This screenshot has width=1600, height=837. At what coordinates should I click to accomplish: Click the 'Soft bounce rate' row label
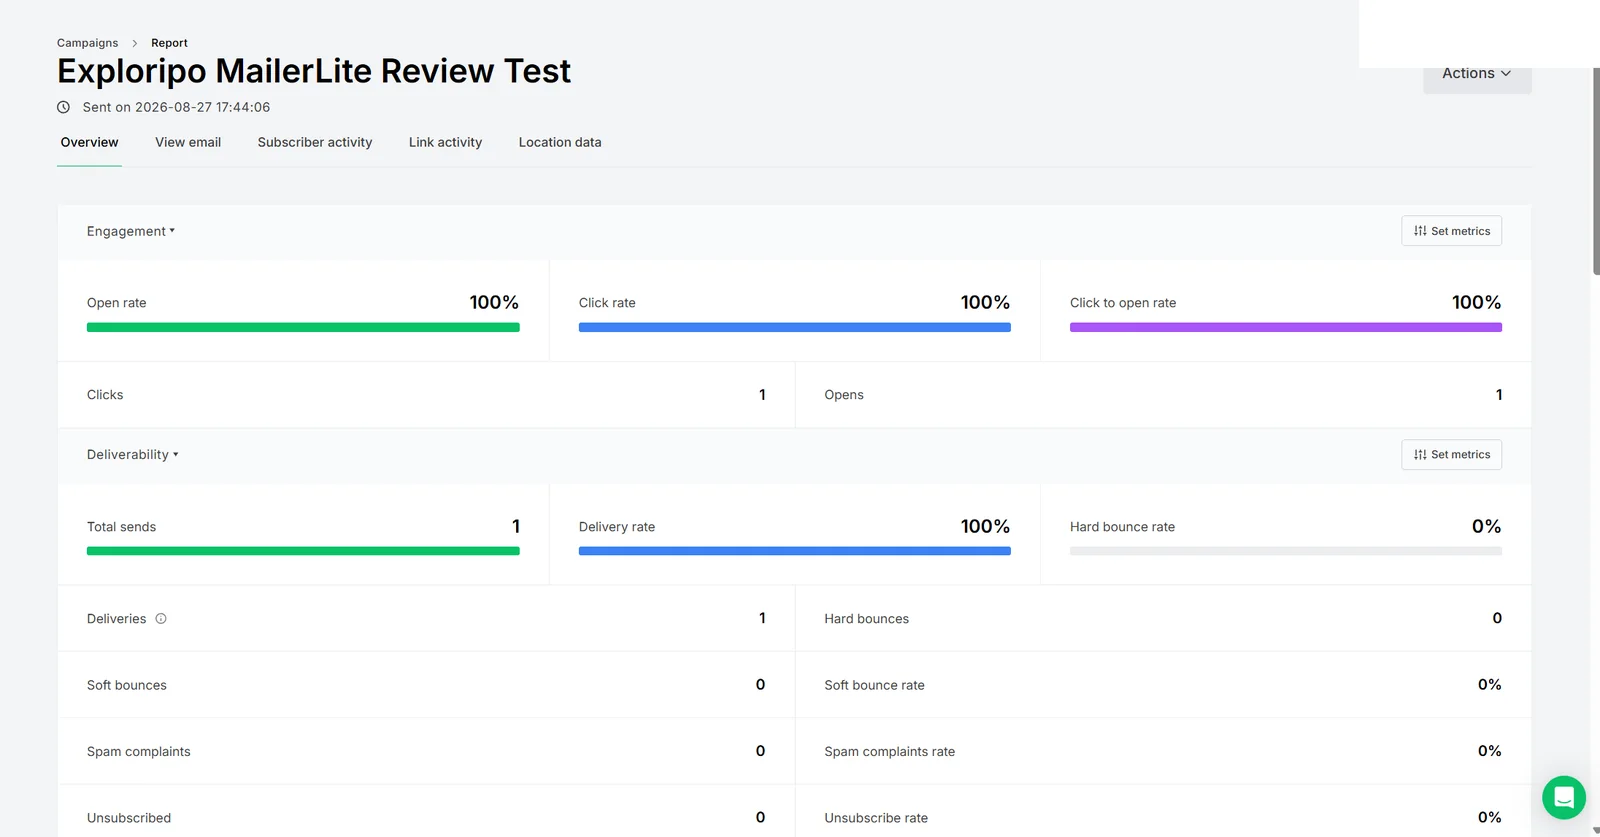tap(875, 685)
